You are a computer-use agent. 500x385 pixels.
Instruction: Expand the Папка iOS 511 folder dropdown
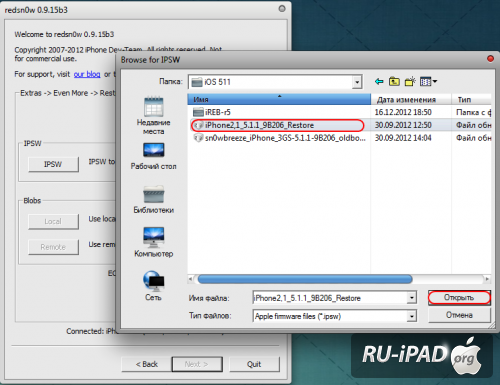tap(357, 82)
